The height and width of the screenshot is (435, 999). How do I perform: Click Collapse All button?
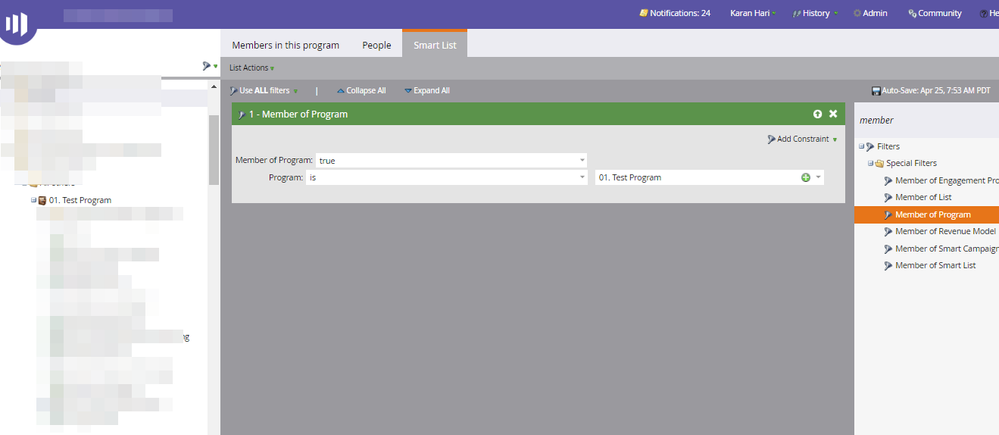point(361,91)
